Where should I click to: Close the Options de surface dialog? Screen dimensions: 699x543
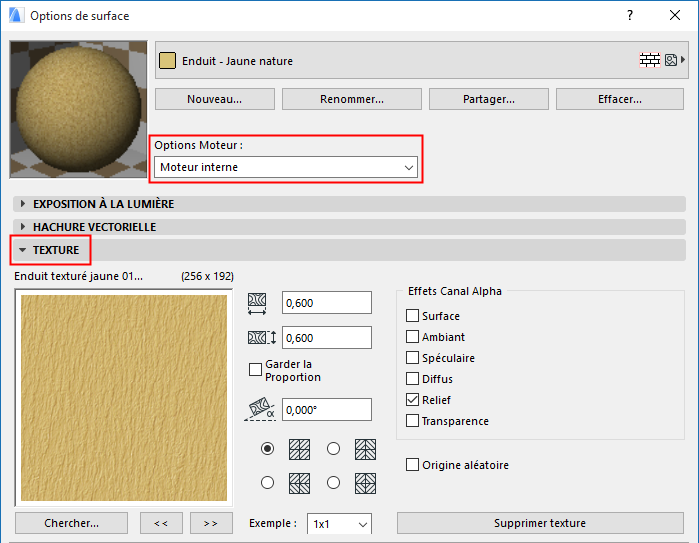(x=675, y=15)
